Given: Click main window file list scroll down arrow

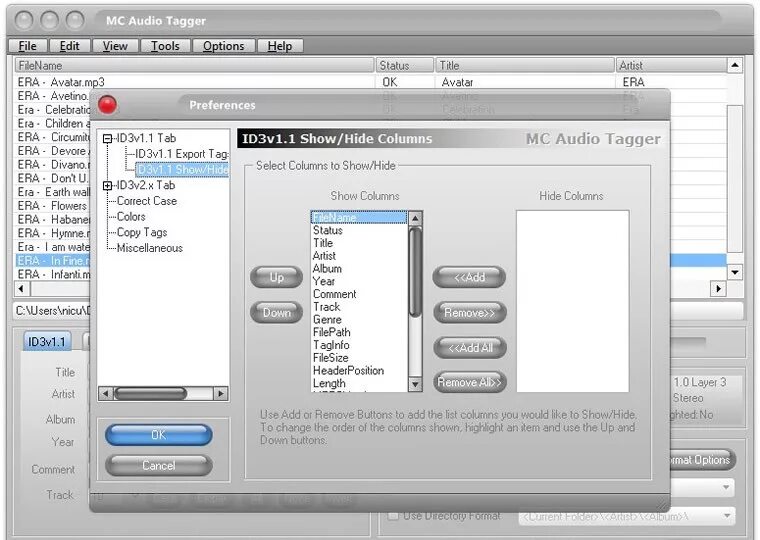Looking at the screenshot, I should pos(735,272).
